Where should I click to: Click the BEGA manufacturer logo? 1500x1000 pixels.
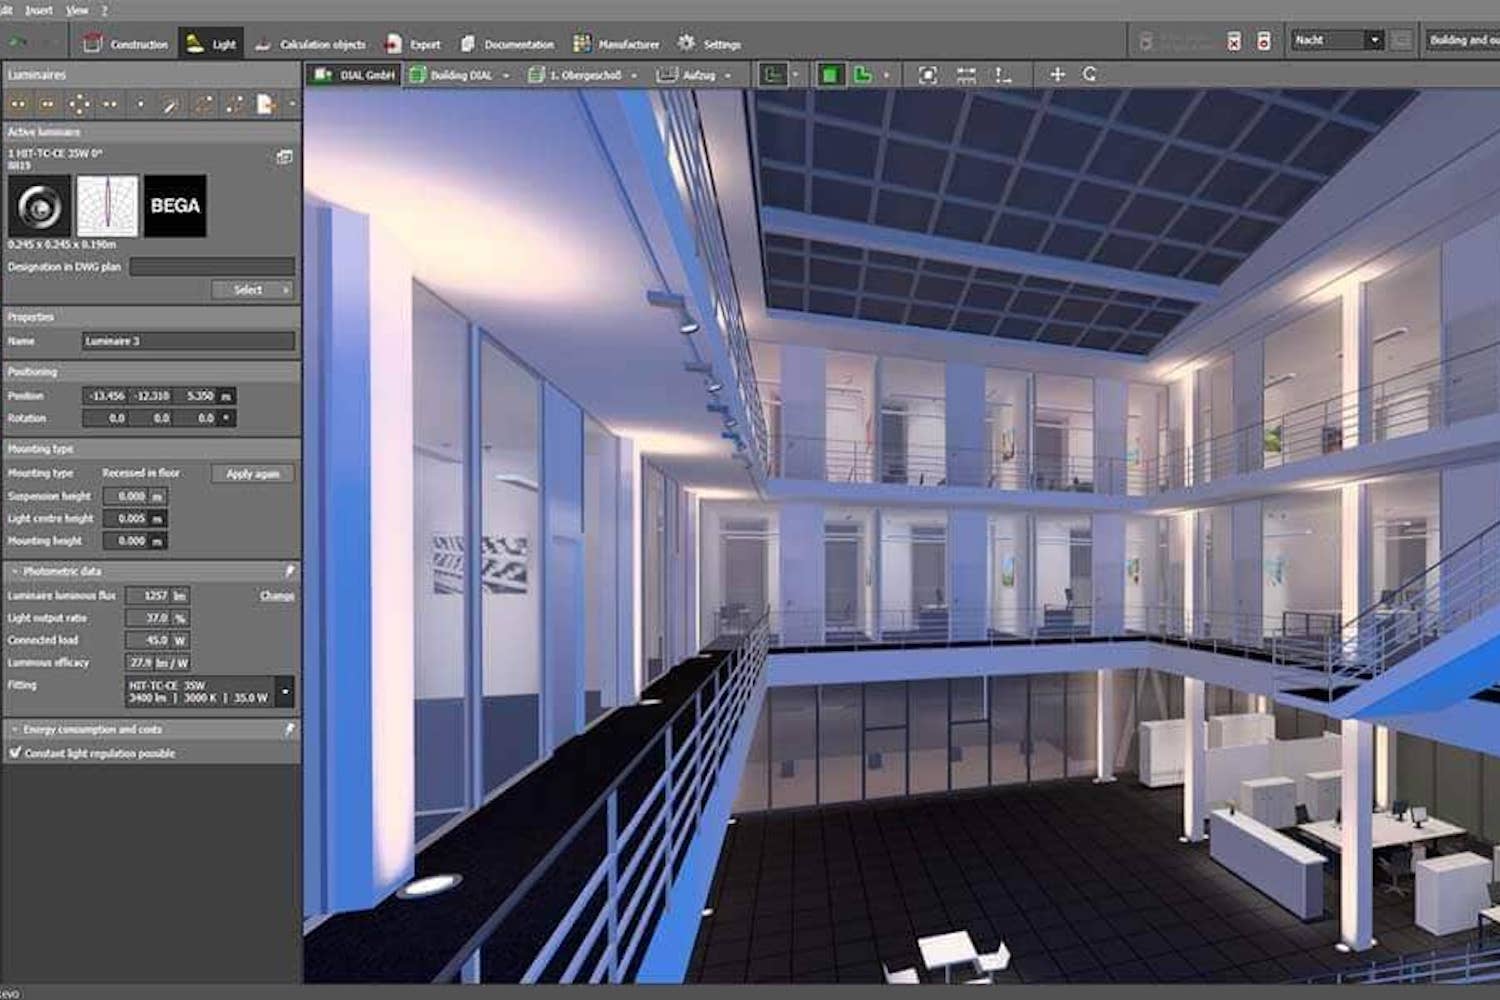pyautogui.click(x=175, y=206)
